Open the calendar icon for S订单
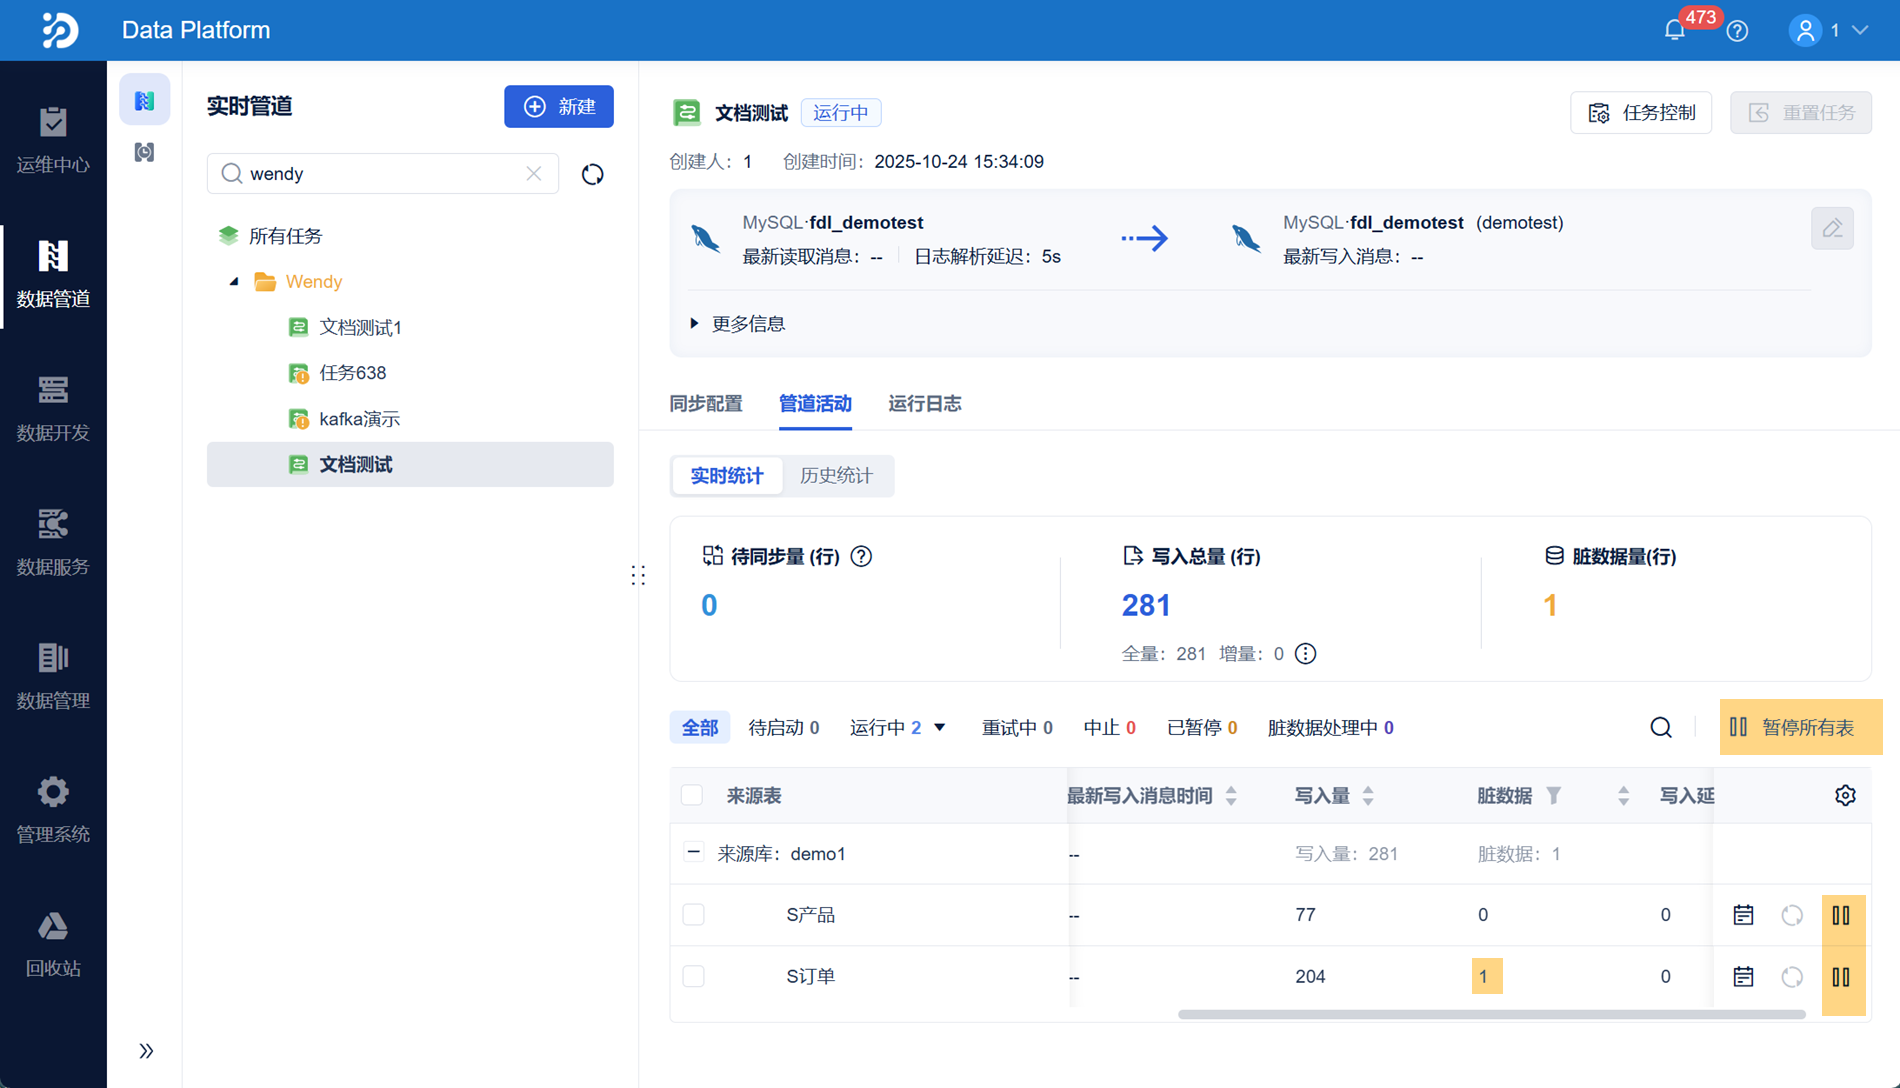Viewport: 1900px width, 1088px height. [x=1743, y=976]
